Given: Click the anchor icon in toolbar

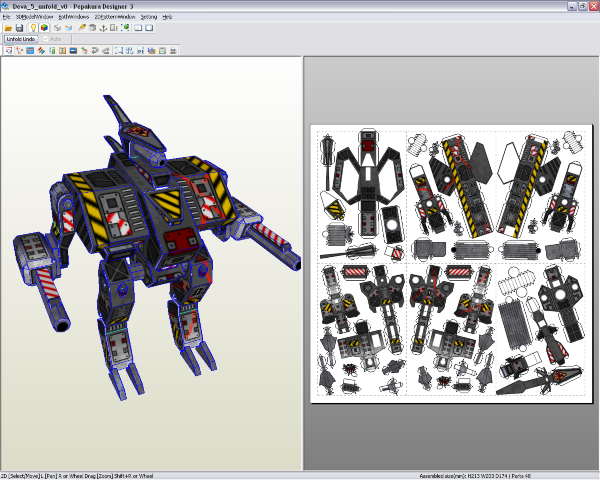Looking at the screenshot, I should coord(103,28).
